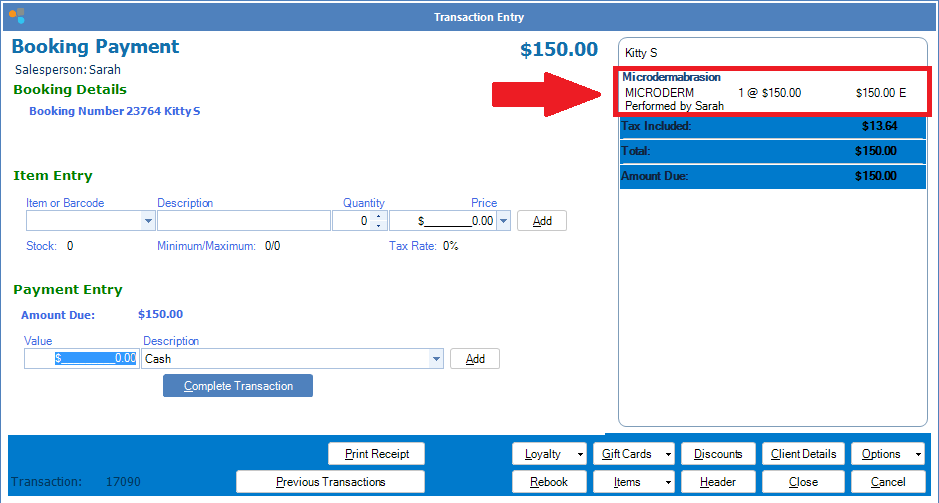939x503 pixels.
Task: Click the Item Description text field
Action: coord(243,221)
